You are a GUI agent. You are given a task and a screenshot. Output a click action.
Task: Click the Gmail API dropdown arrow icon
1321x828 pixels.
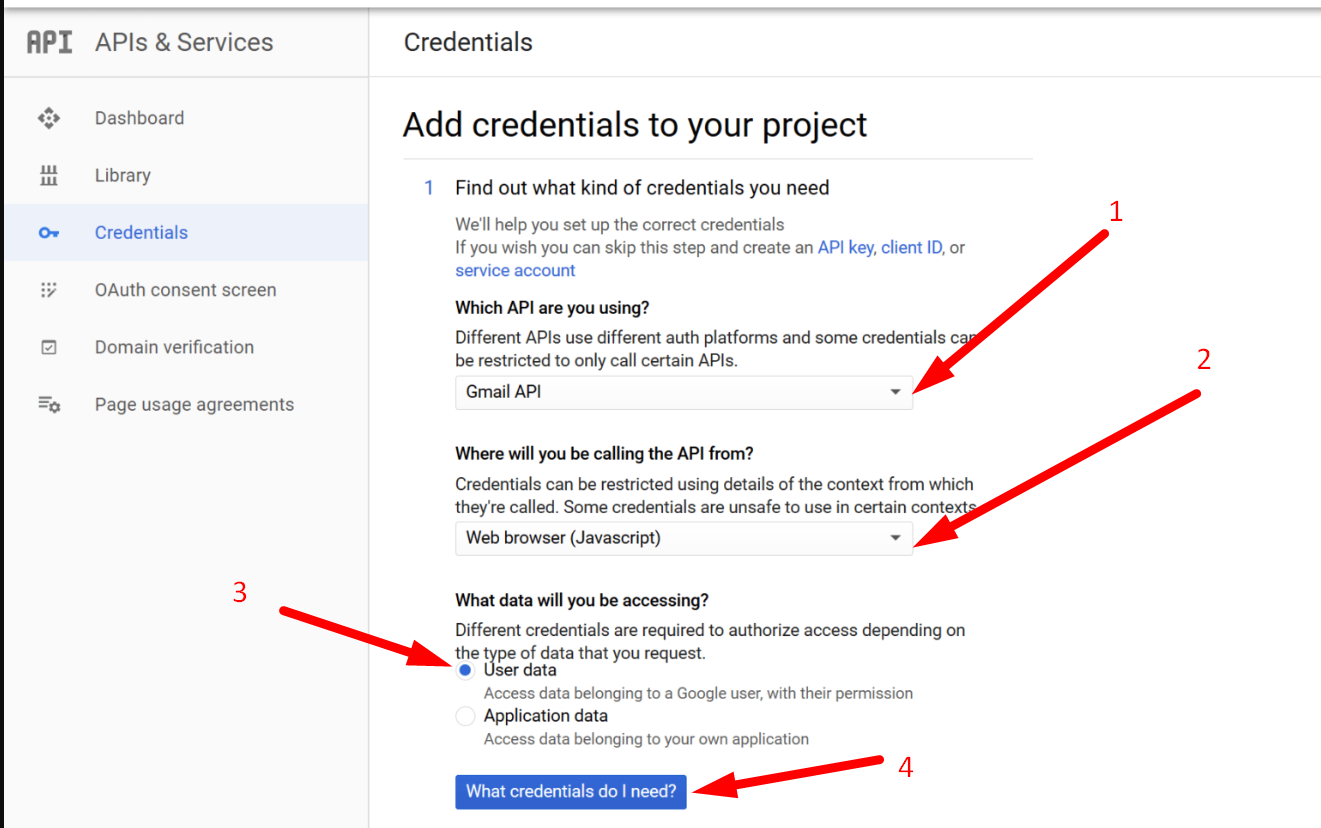(895, 392)
